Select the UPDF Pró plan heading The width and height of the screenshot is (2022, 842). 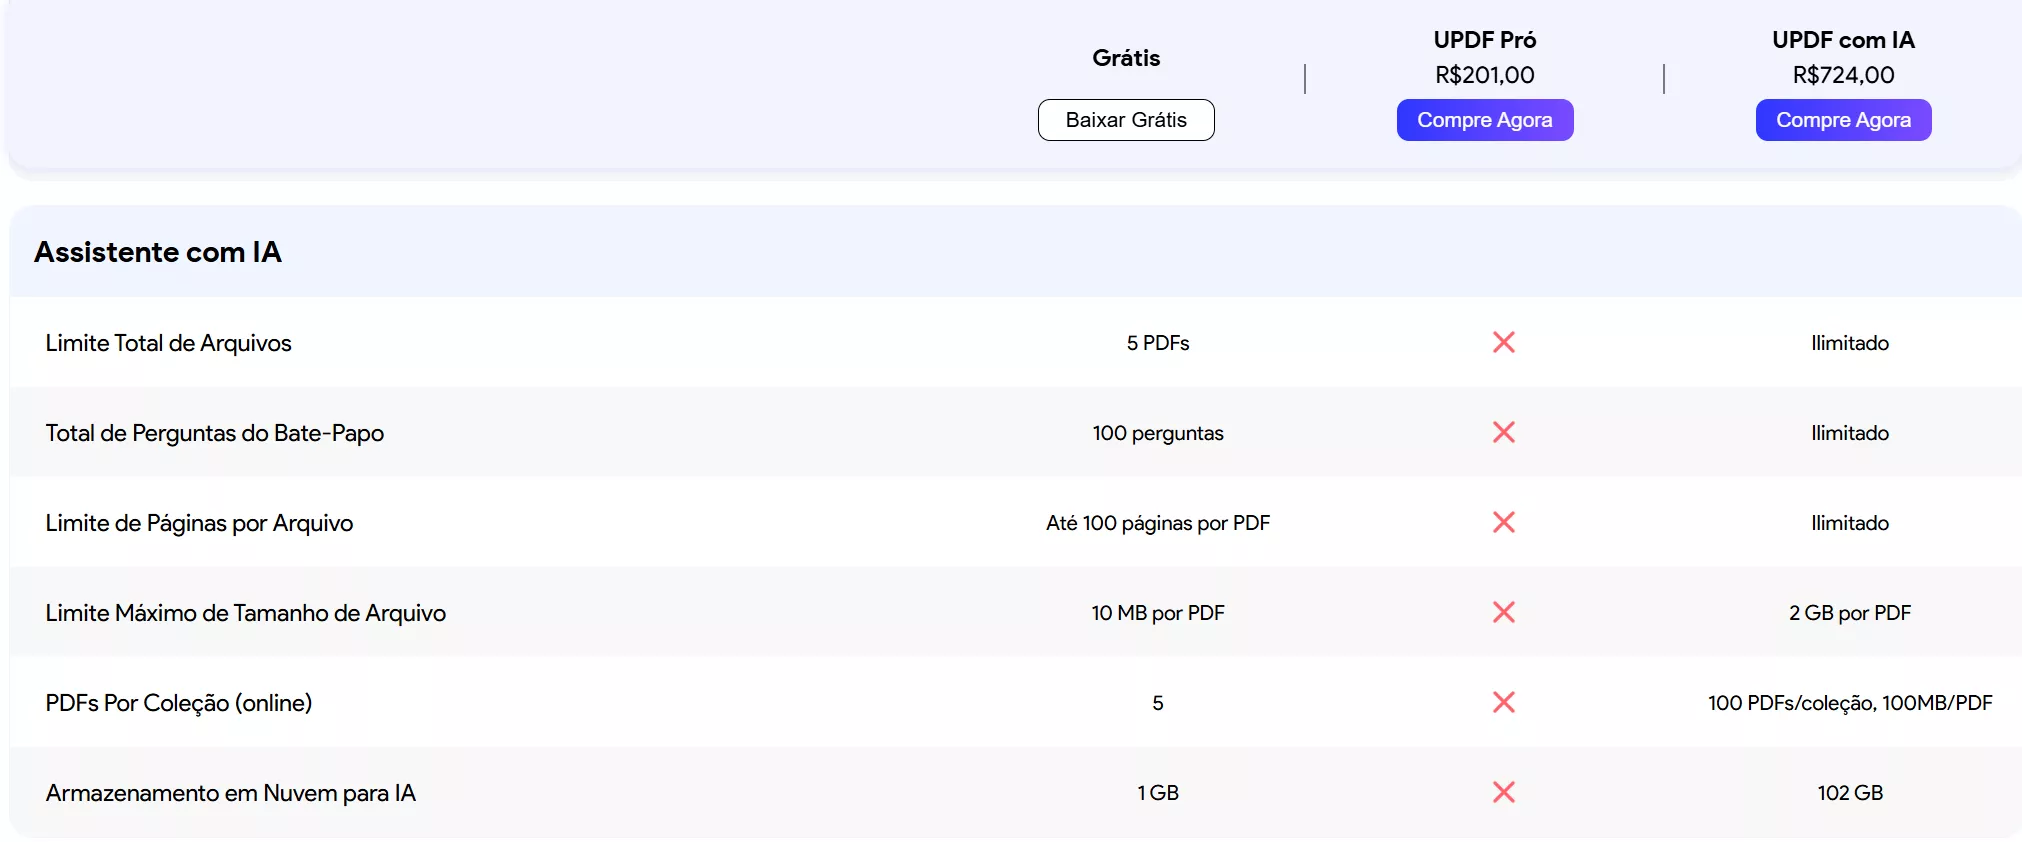click(1485, 40)
